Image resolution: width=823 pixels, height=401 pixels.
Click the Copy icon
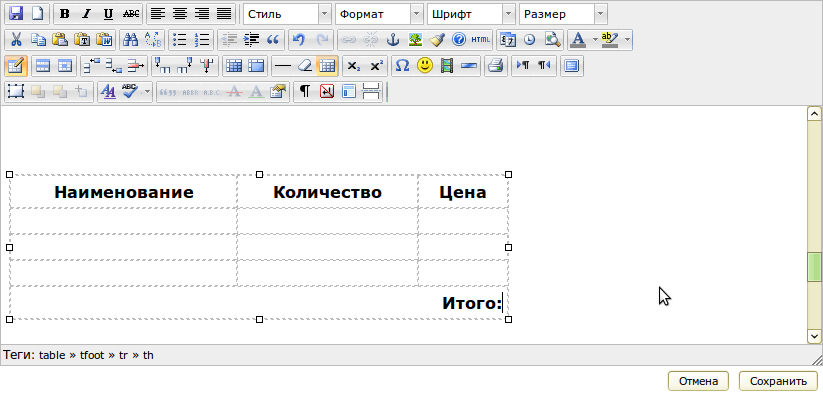tap(38, 40)
